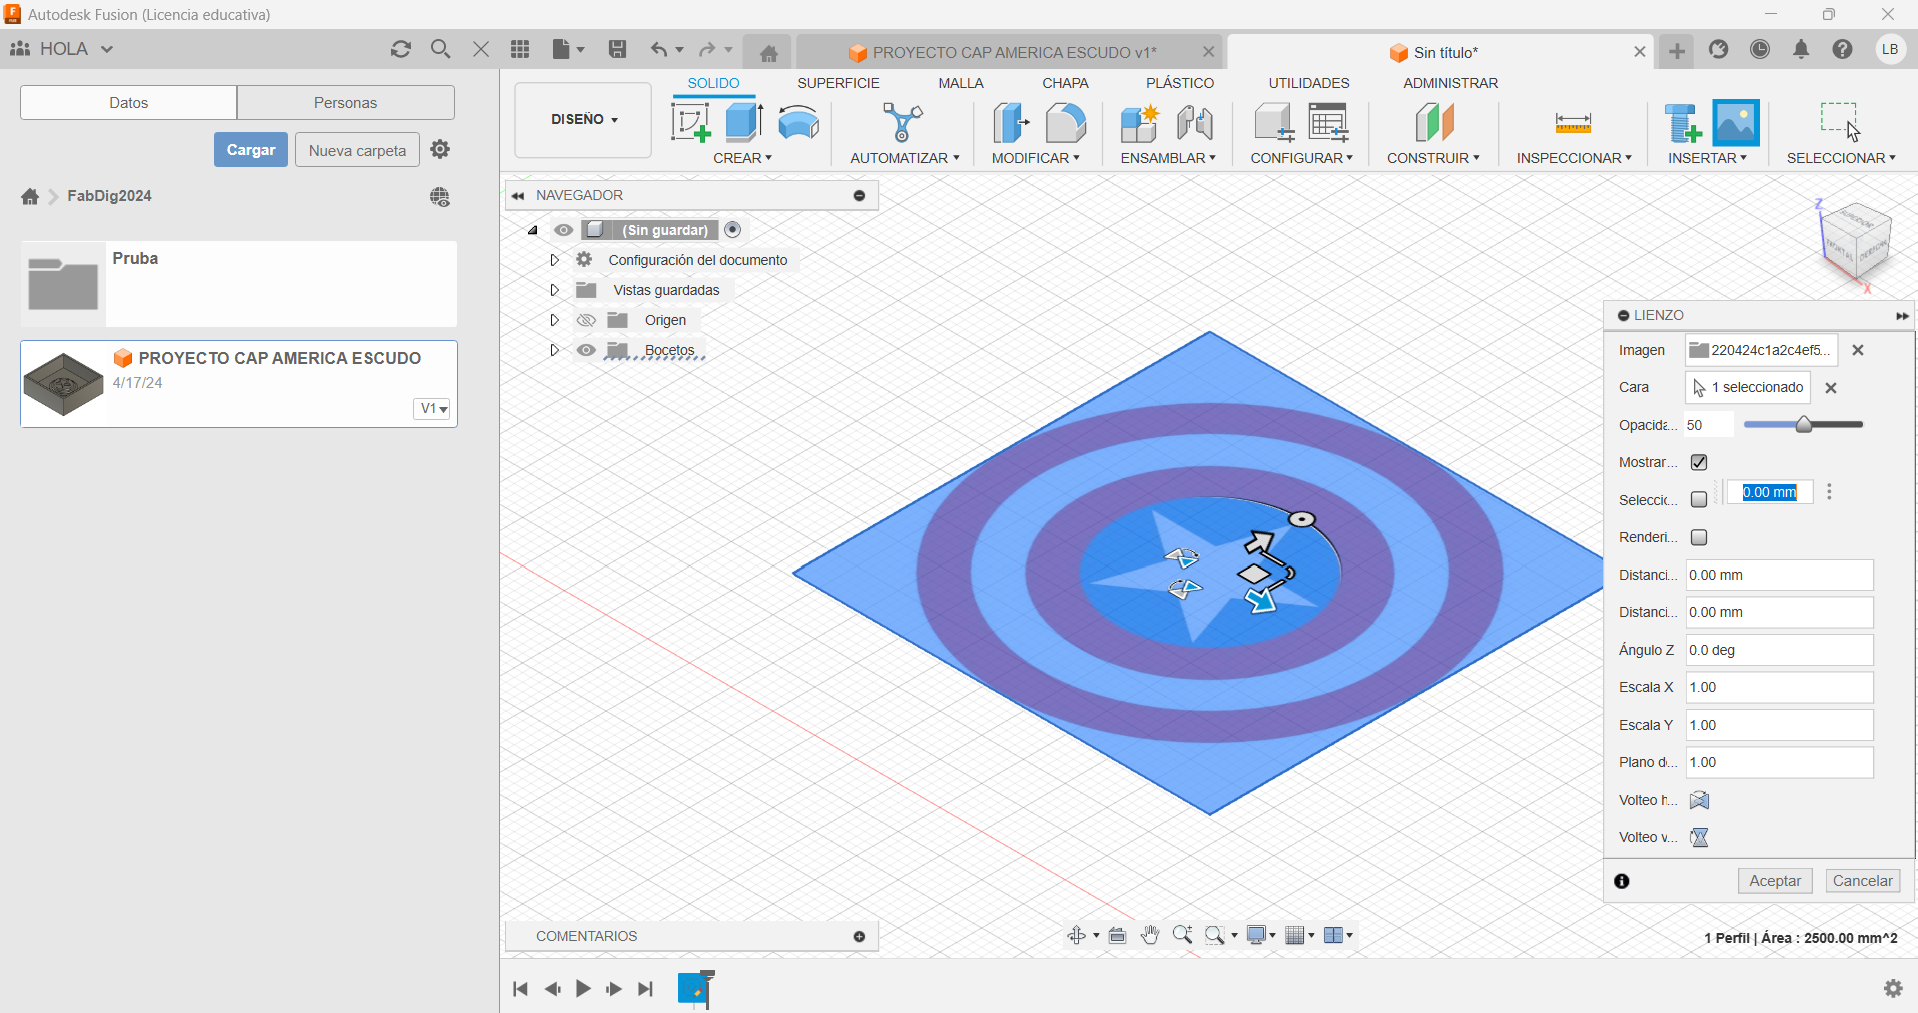Click the Opacidad slider handle
The image size is (1918, 1013).
click(x=1804, y=425)
